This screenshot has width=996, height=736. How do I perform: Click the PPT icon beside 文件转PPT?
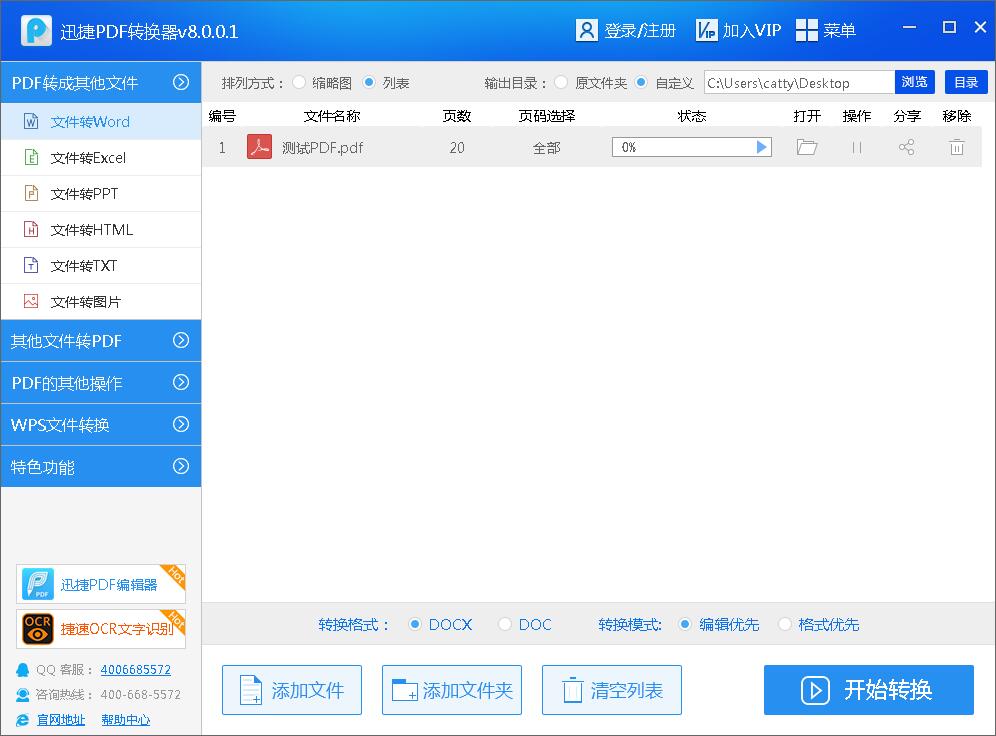coord(31,193)
